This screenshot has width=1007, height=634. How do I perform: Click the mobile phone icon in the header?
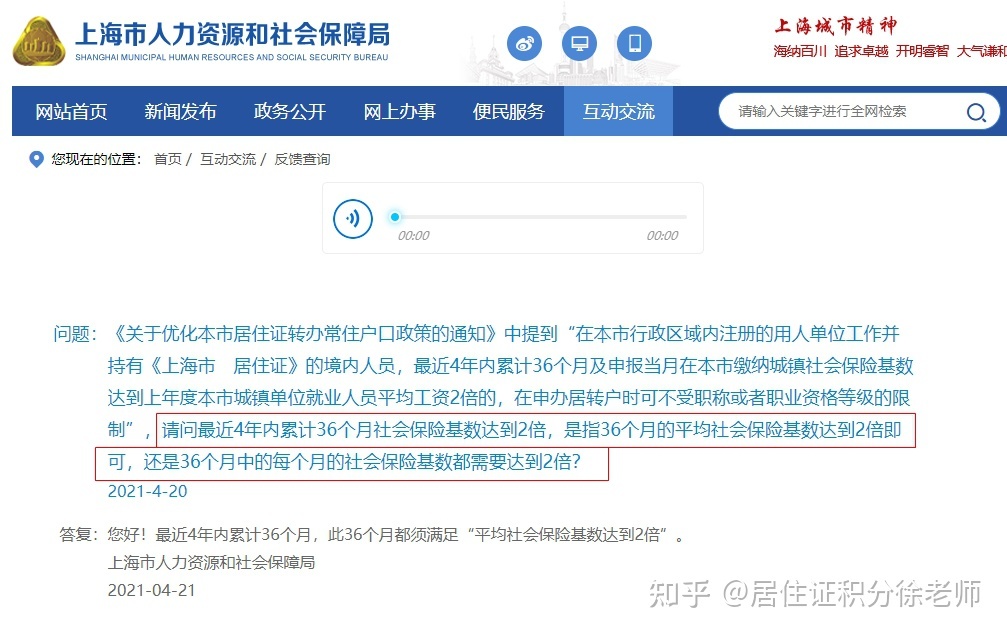(x=635, y=43)
